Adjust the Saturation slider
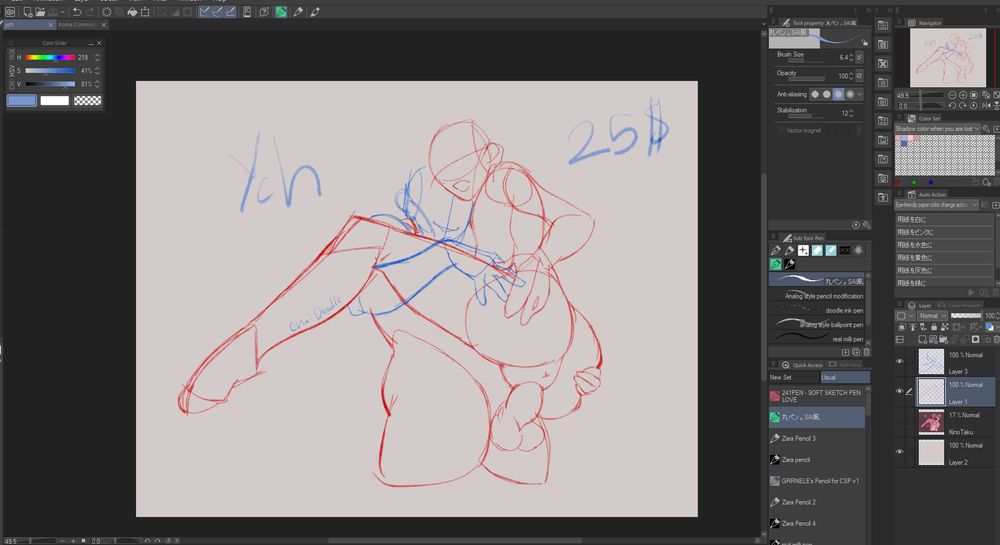Viewport: 1000px width, 545px height. 50,71
